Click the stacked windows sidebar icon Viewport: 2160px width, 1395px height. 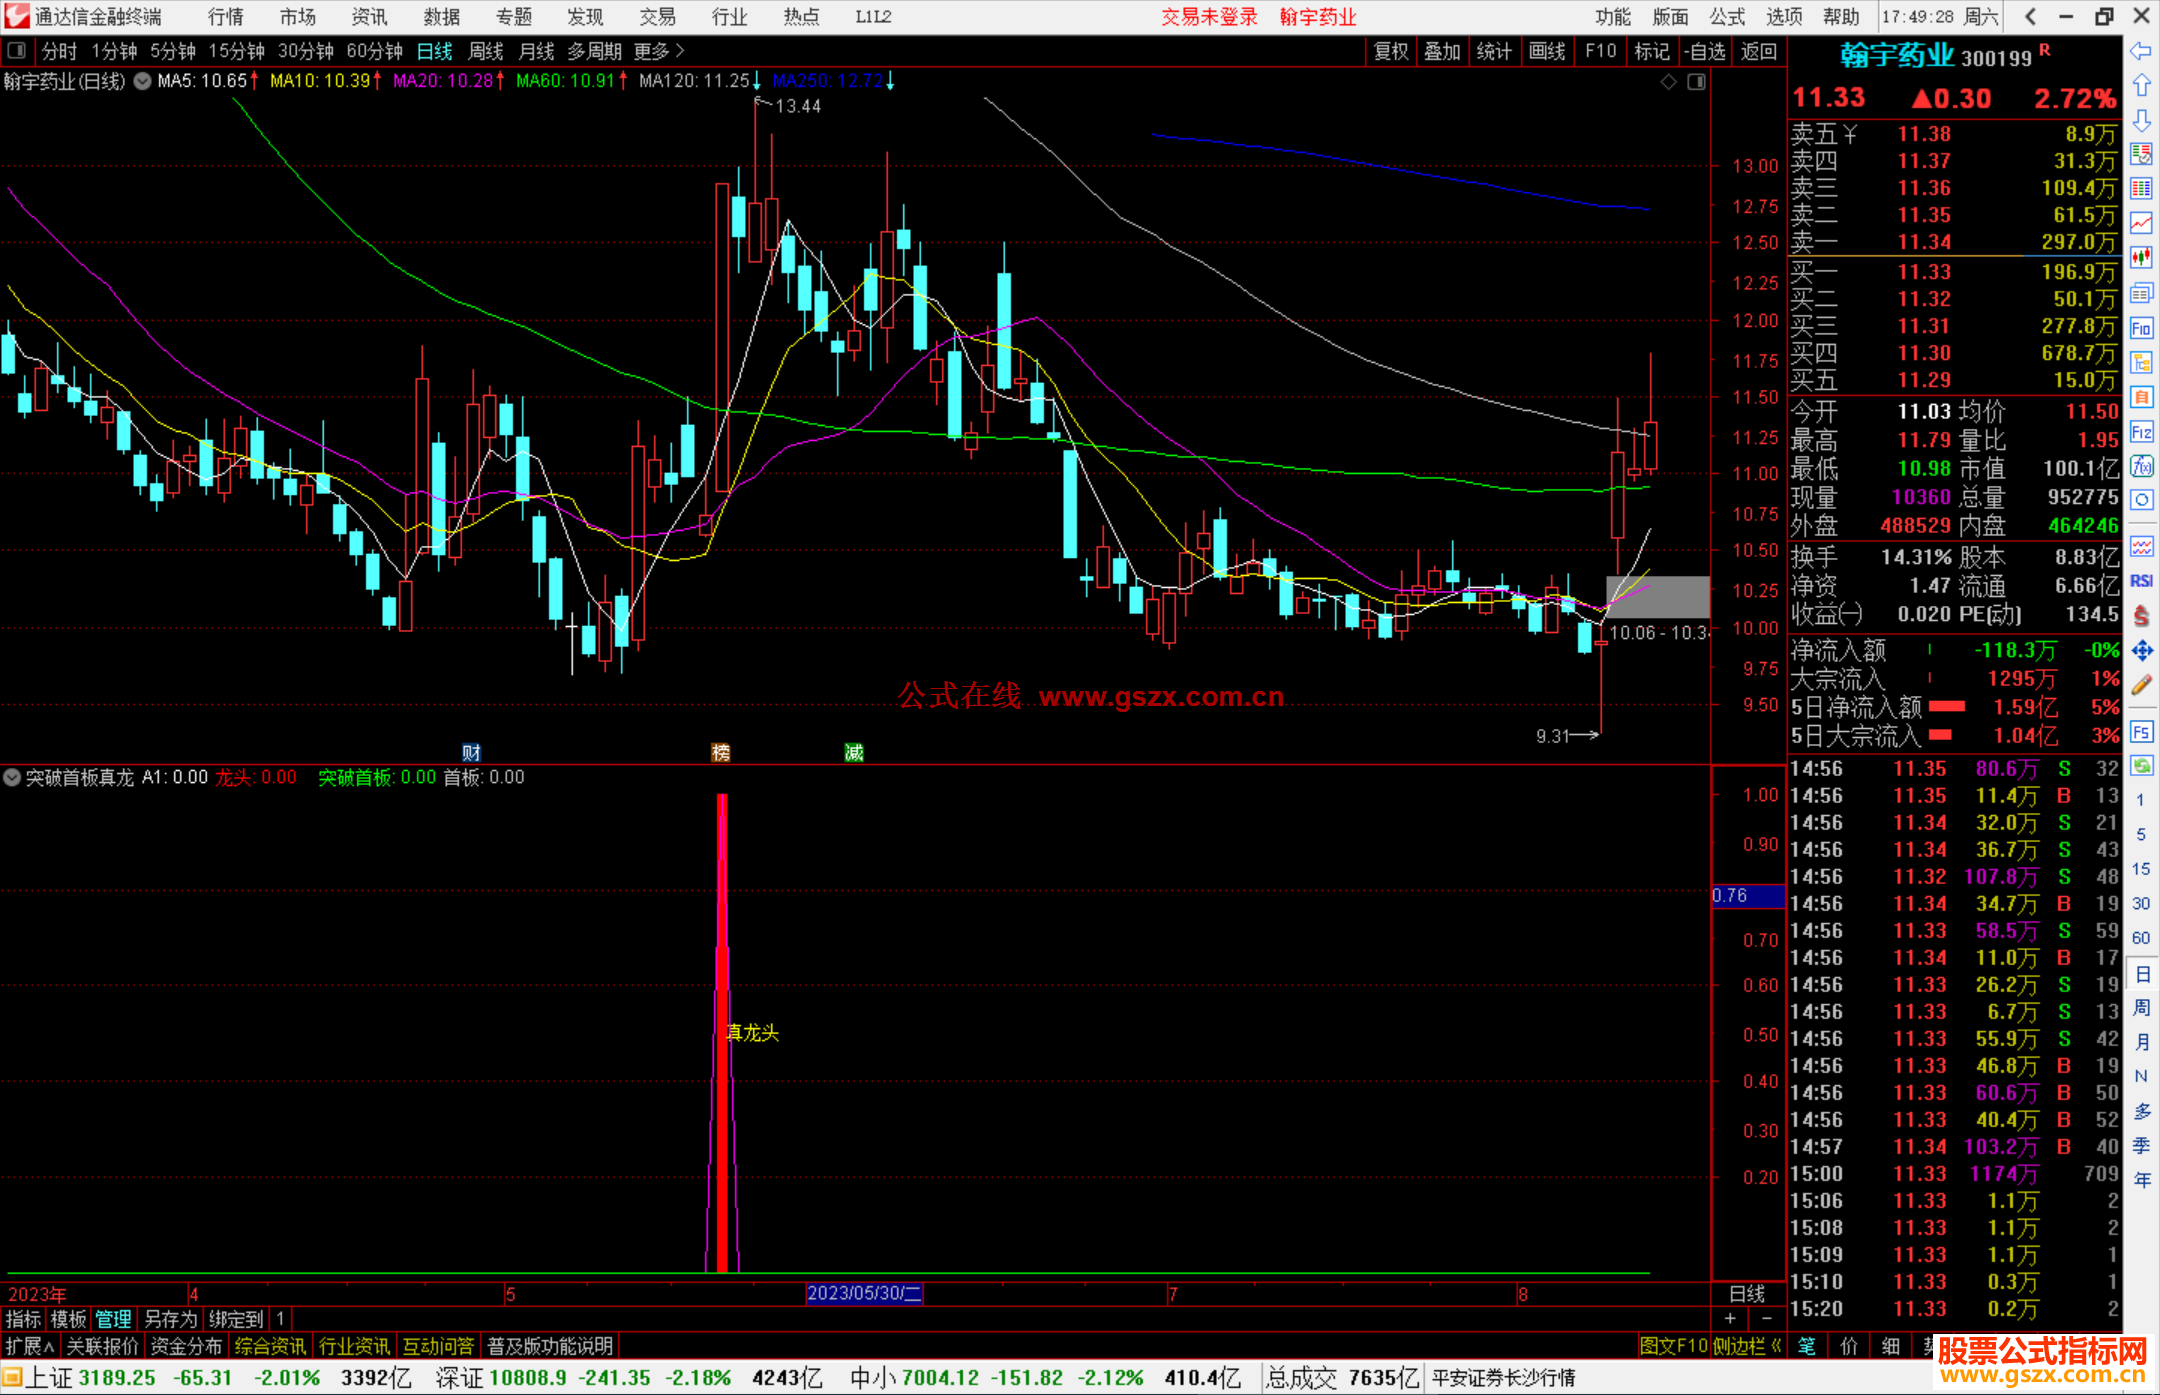point(2141,293)
